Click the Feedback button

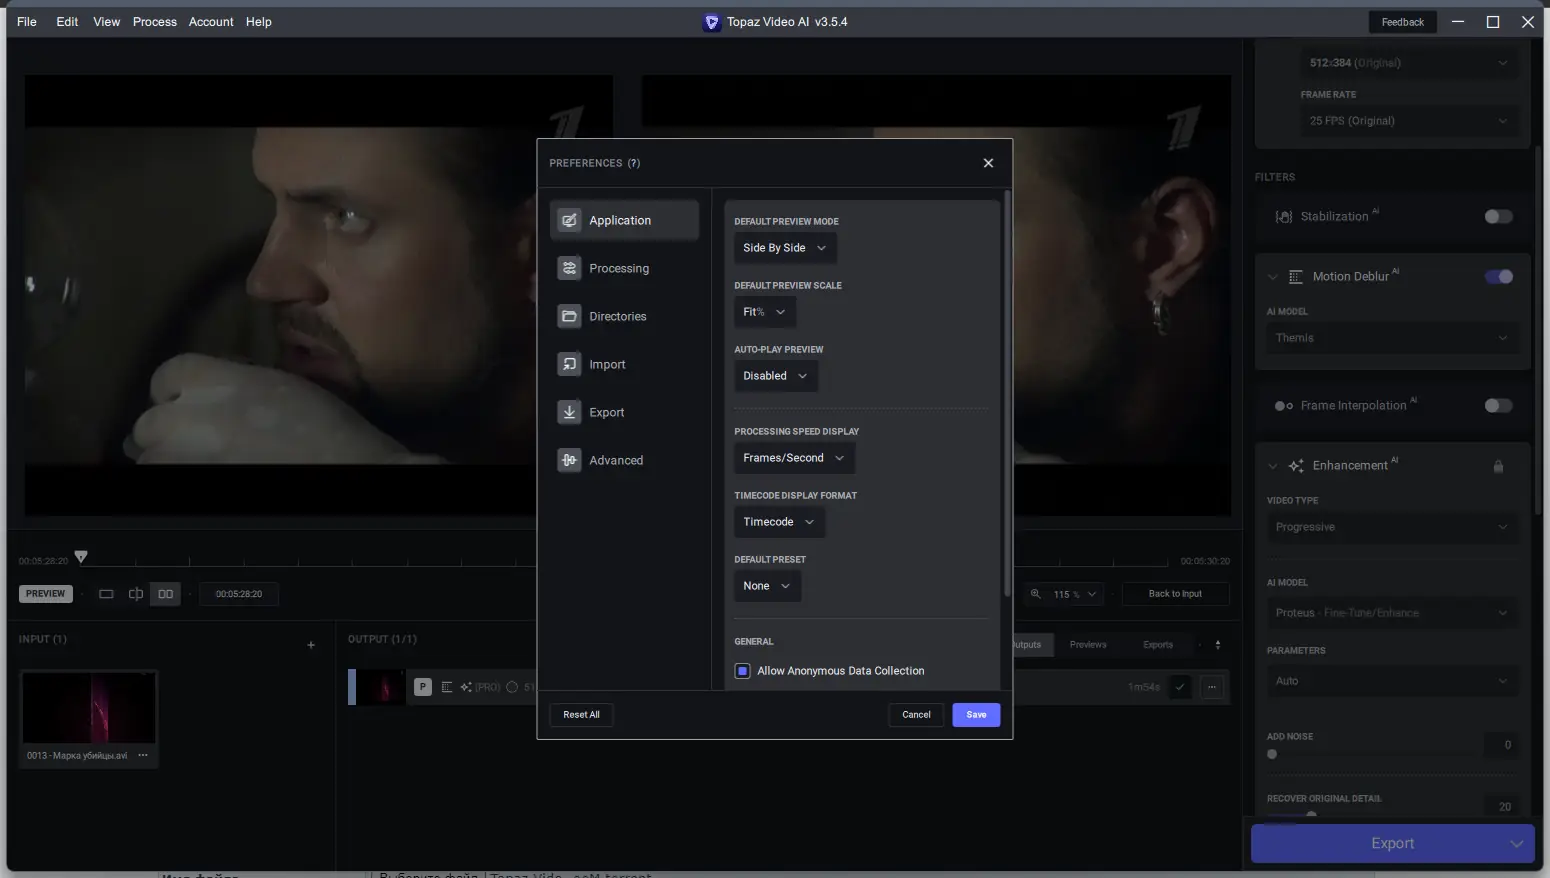(x=1402, y=22)
